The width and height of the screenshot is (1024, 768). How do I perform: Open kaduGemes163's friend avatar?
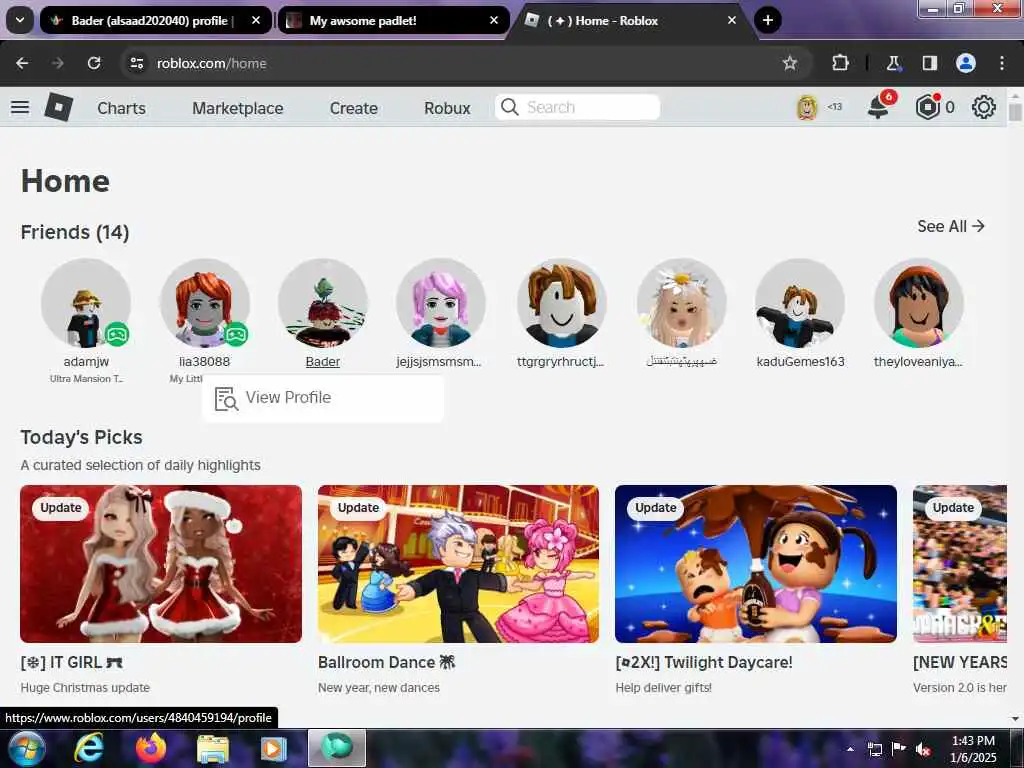click(800, 303)
